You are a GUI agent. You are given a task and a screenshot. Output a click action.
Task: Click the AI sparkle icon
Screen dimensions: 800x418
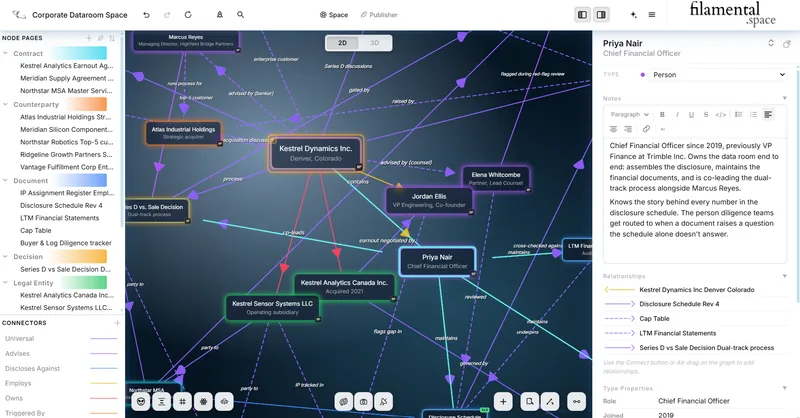coord(633,15)
